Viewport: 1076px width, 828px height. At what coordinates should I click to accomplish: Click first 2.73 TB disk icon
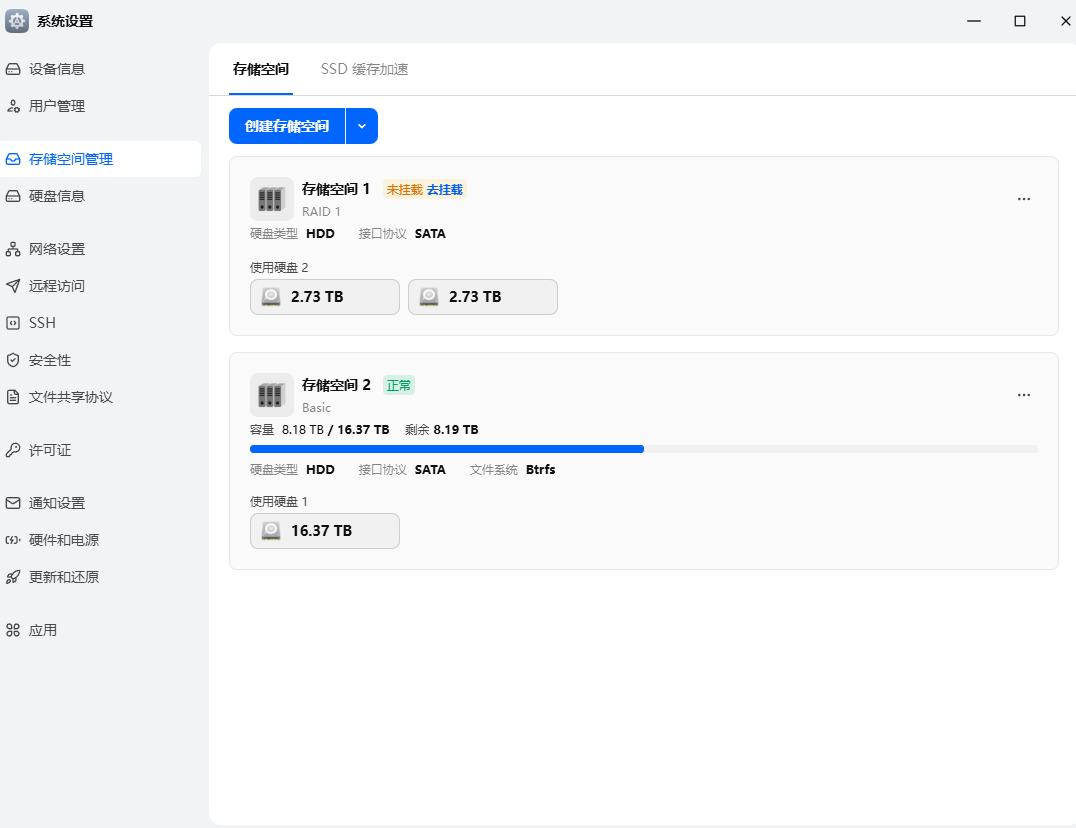(271, 297)
